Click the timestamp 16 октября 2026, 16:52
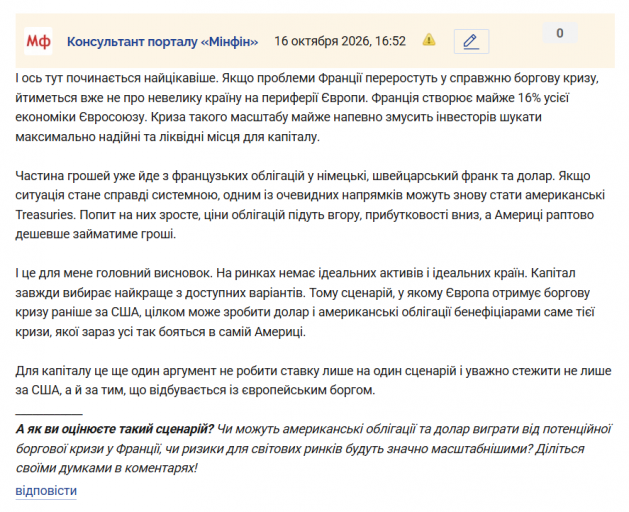 pyautogui.click(x=340, y=41)
